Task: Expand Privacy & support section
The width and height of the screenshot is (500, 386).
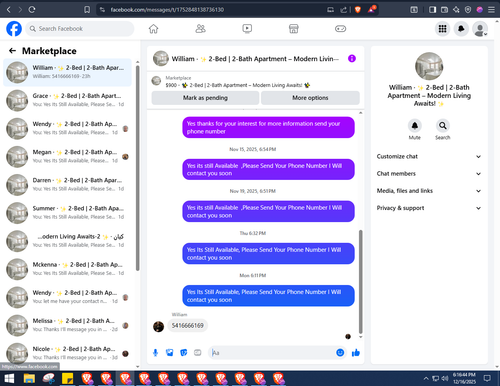Action: coord(429,208)
